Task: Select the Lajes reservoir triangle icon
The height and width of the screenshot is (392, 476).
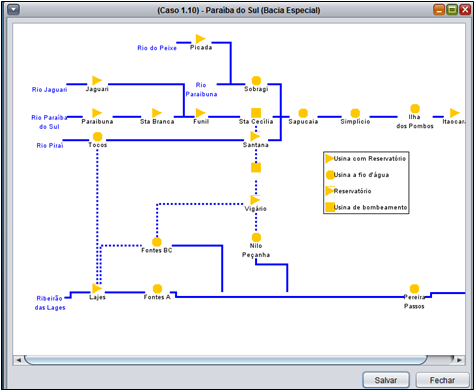Action: pos(97,288)
